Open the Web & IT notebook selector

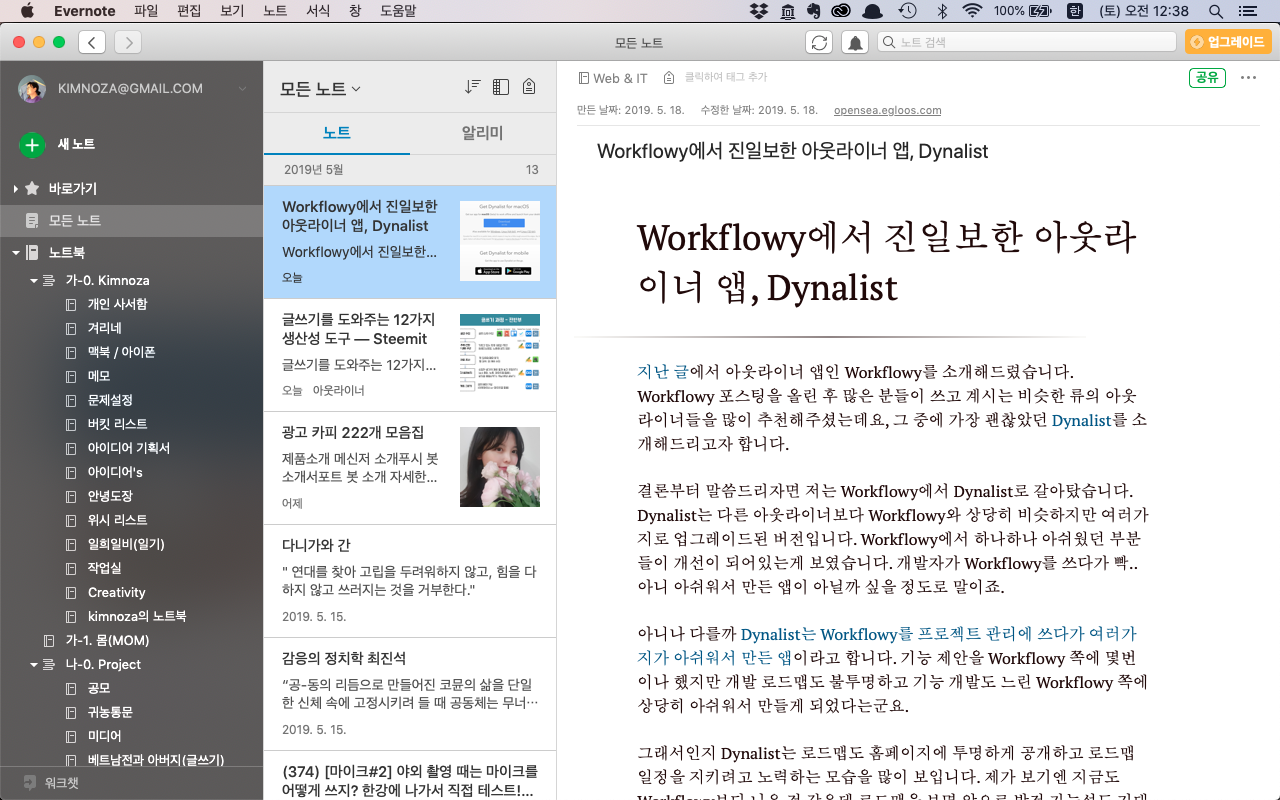tap(613, 78)
